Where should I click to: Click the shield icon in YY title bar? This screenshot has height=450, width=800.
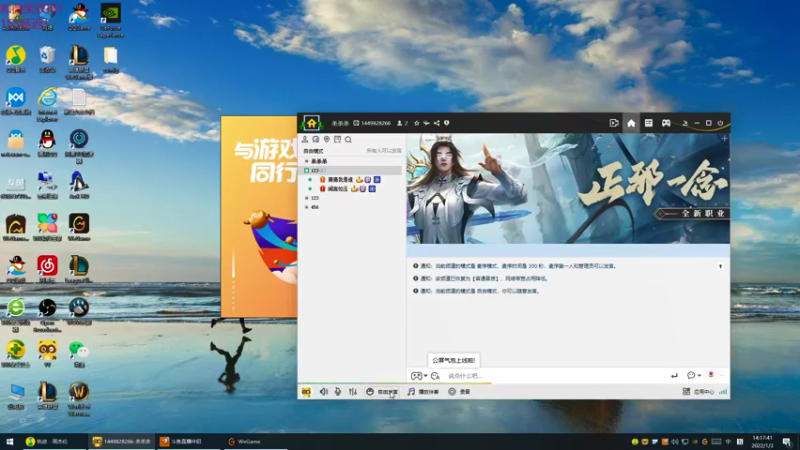(x=446, y=123)
